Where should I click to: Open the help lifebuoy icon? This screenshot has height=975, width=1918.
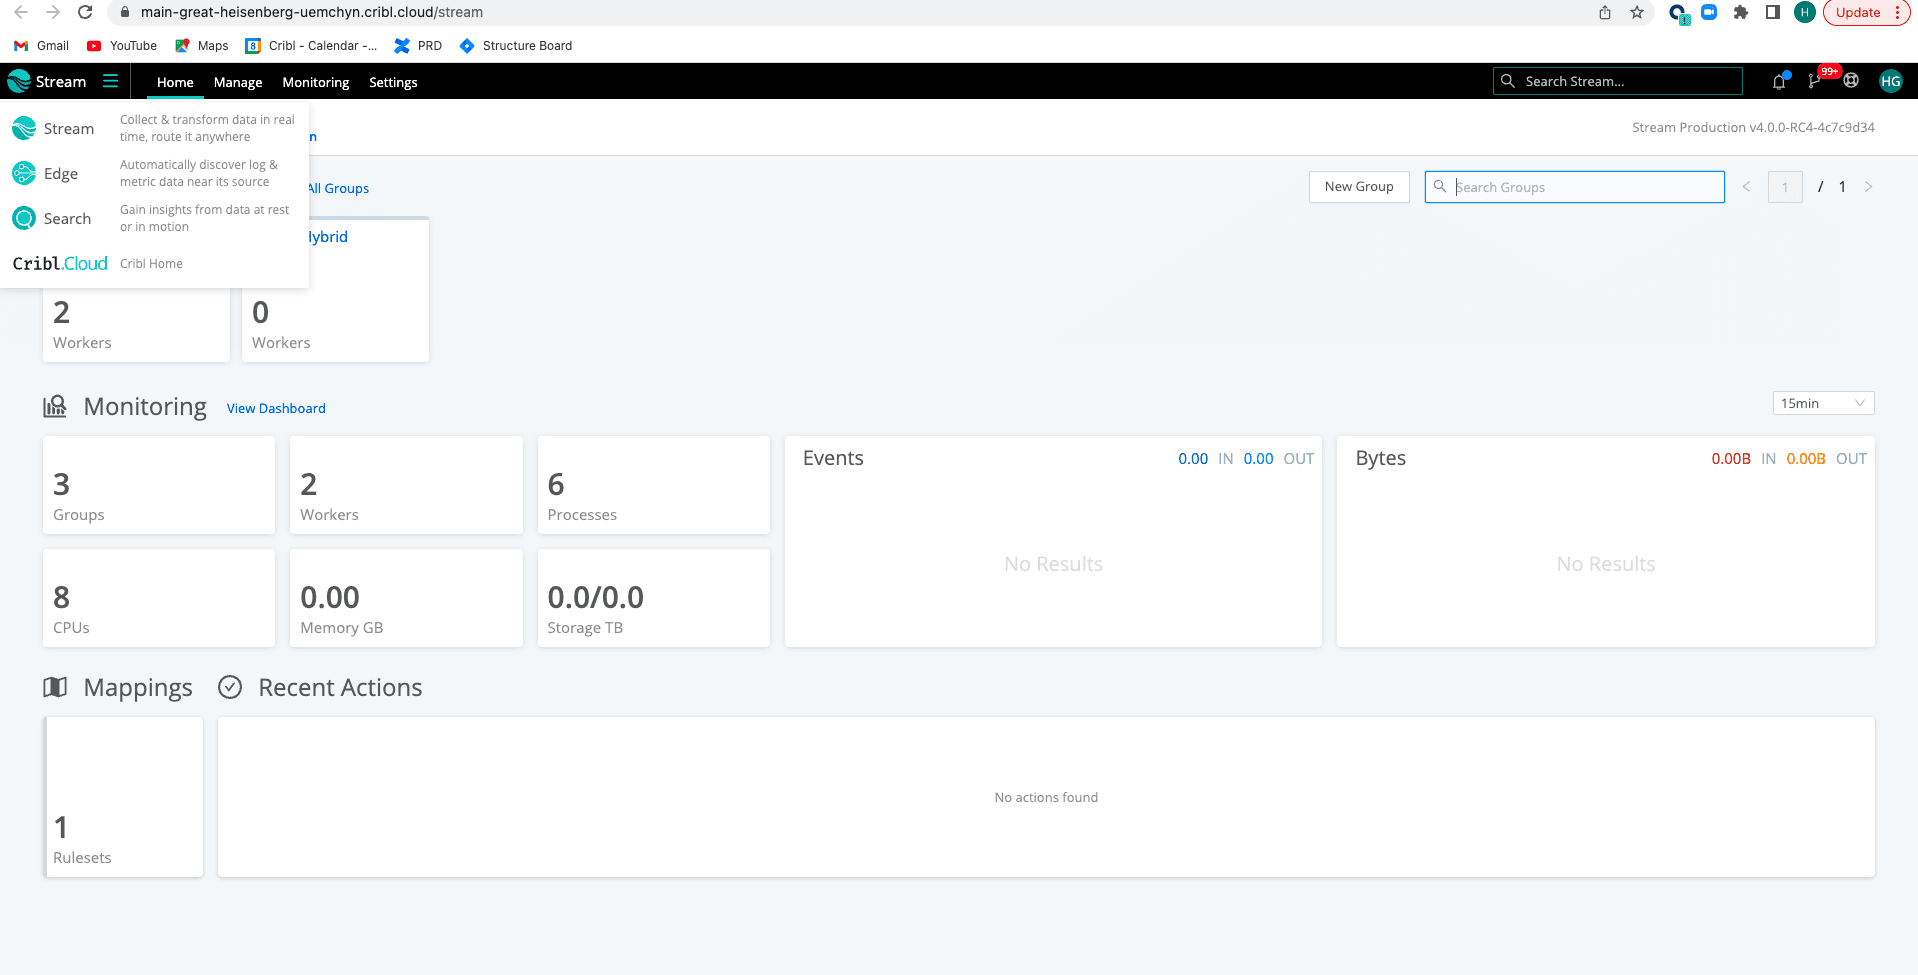[1851, 81]
